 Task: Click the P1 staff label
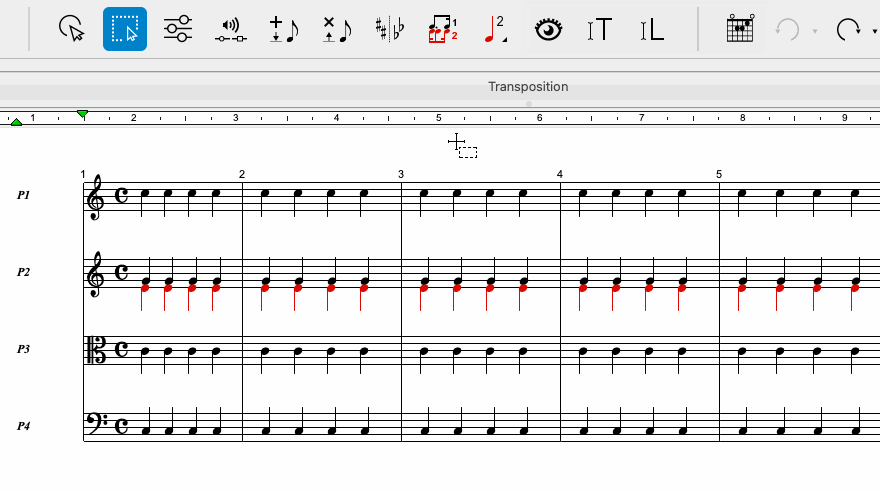[x=23, y=195]
